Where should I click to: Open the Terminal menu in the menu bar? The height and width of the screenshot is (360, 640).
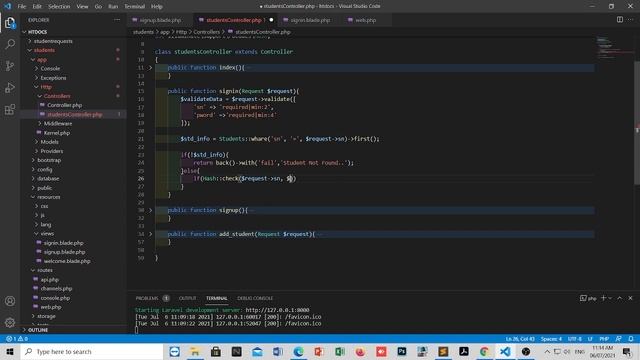pos(134,7)
